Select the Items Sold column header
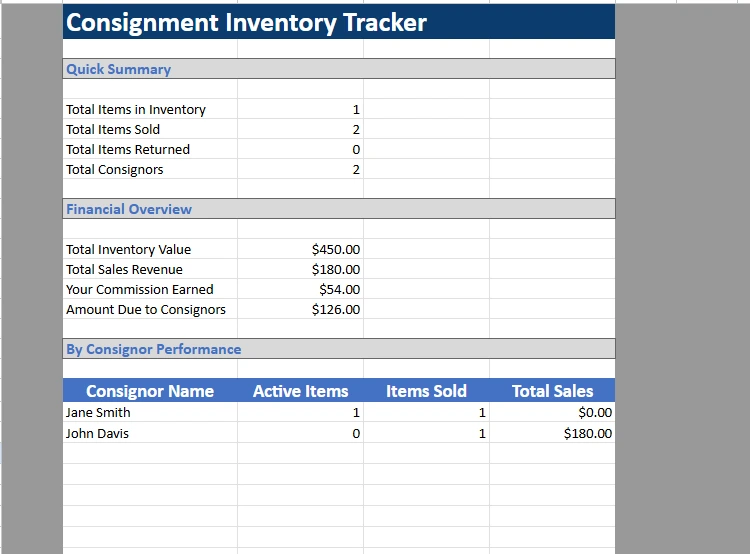This screenshot has width=750, height=554. [426, 391]
